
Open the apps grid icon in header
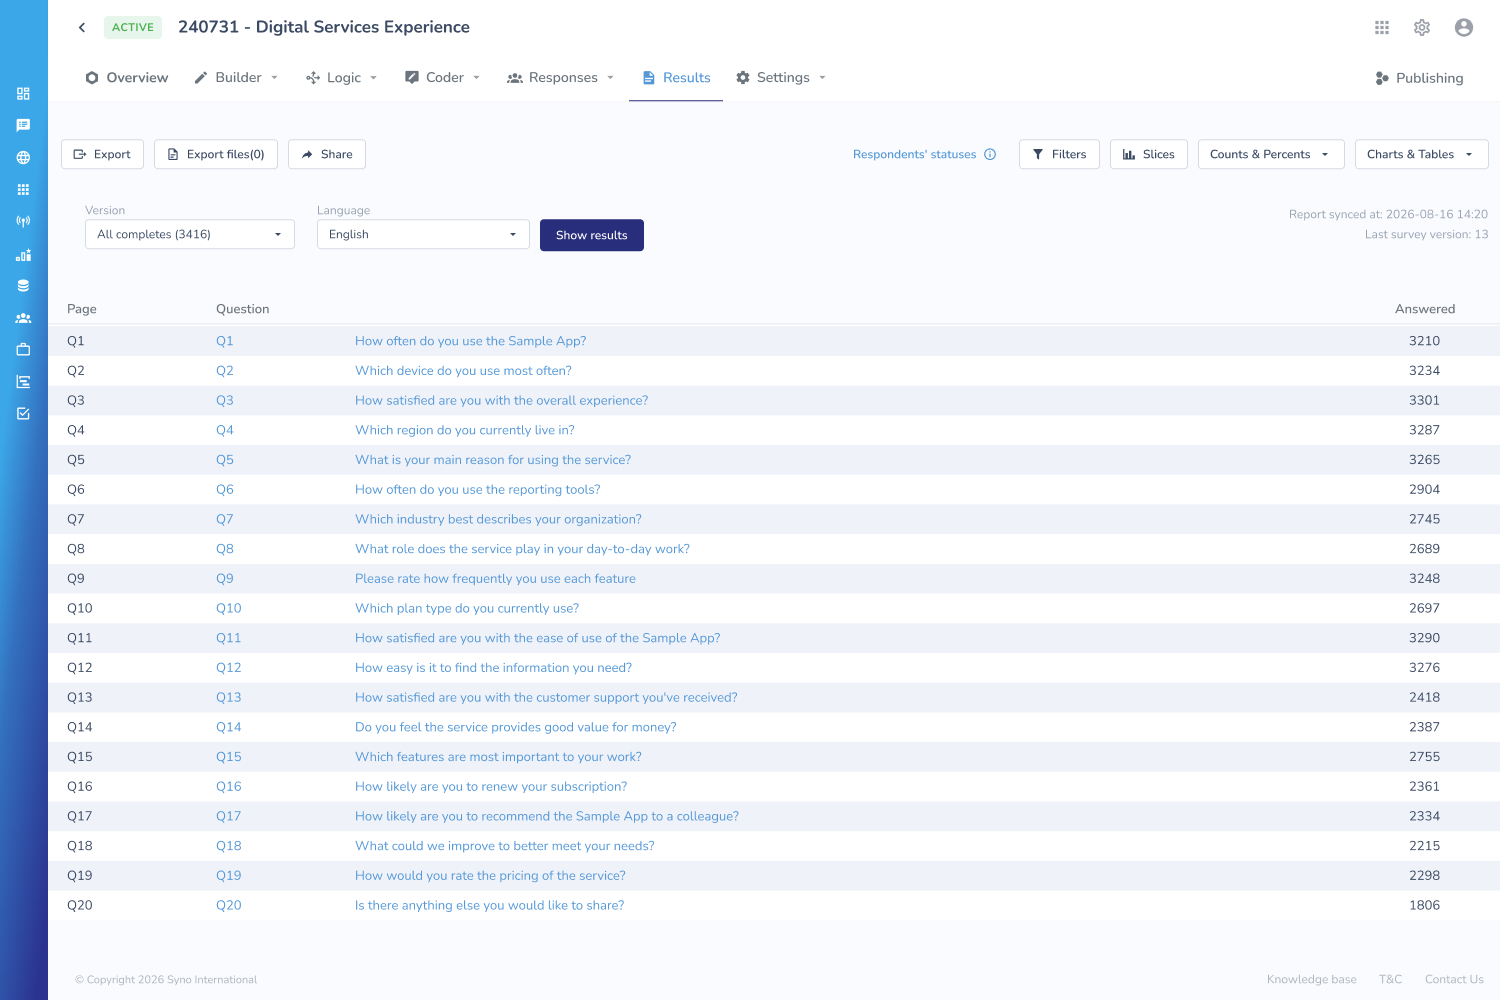click(x=1382, y=27)
